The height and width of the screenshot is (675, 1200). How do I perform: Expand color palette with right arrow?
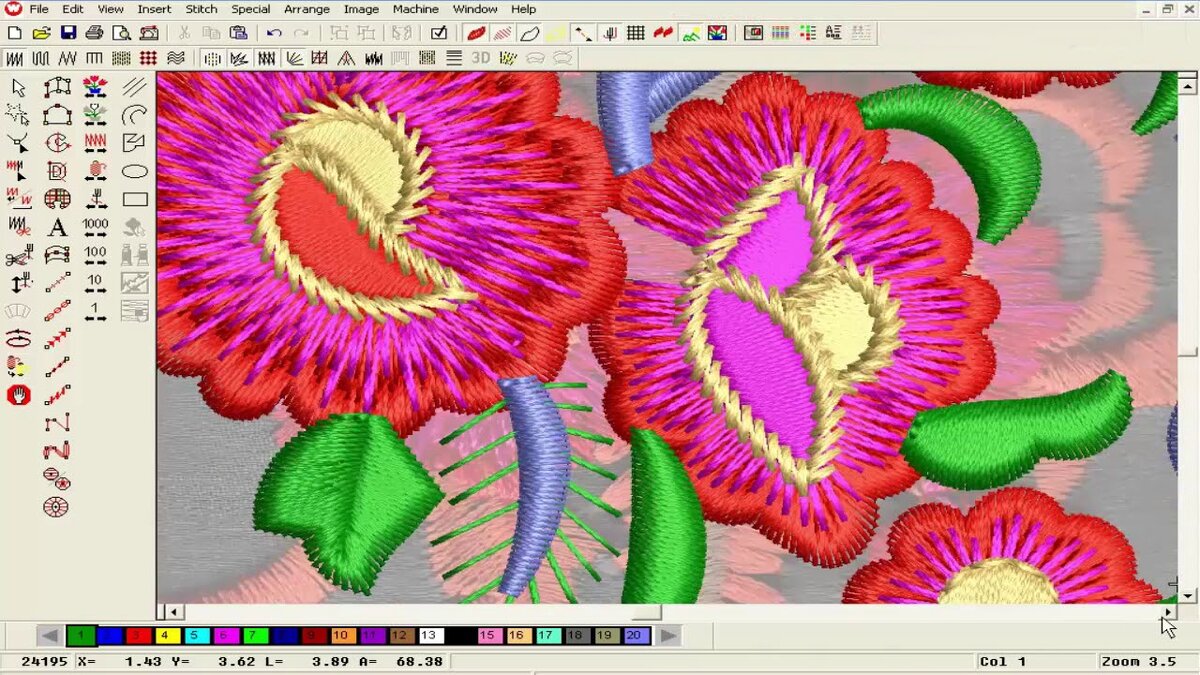(x=668, y=635)
